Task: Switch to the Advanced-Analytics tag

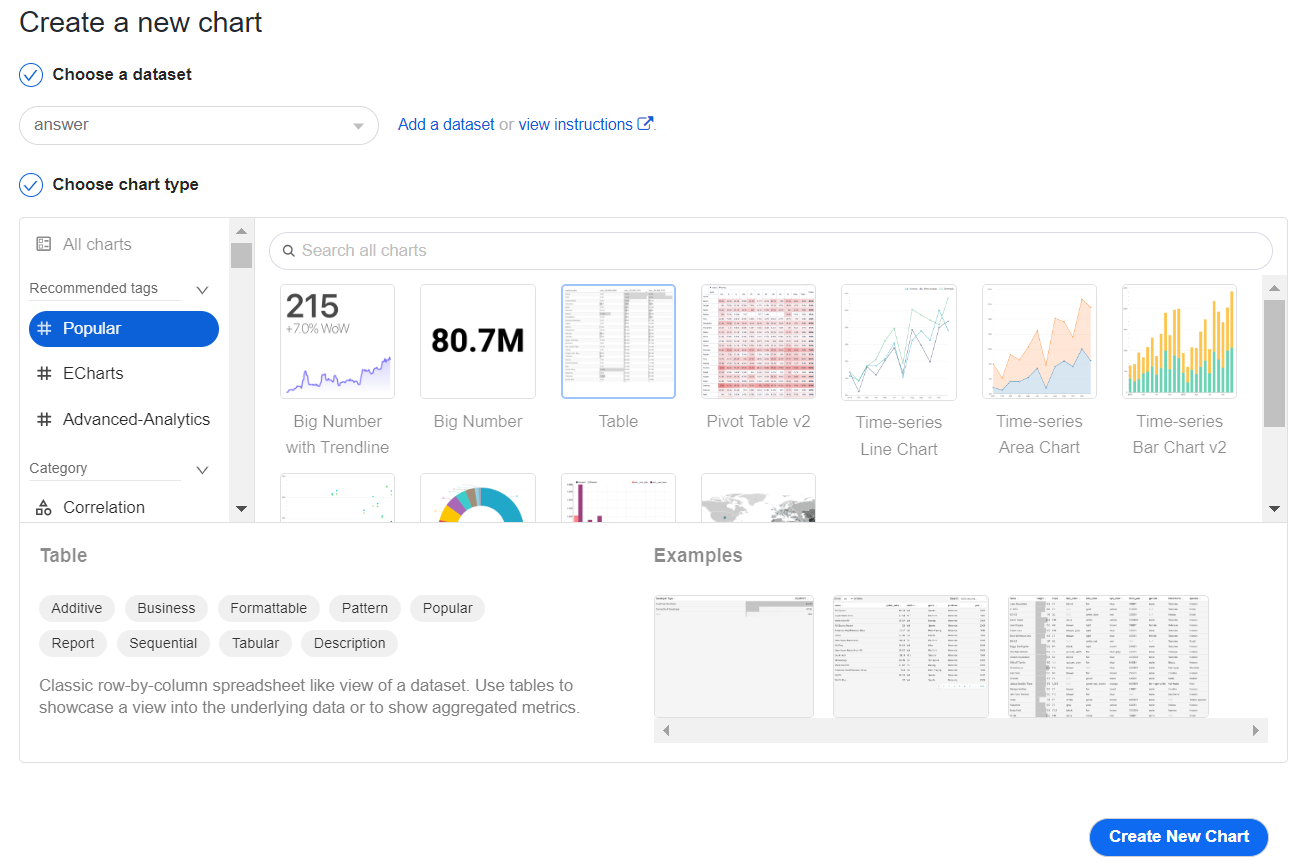Action: click(x=124, y=419)
